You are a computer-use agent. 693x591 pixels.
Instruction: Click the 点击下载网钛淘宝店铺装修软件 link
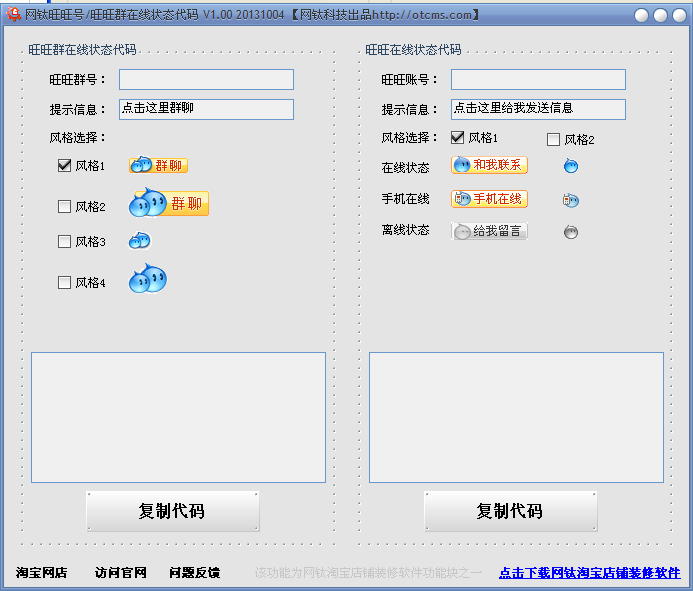click(590, 572)
